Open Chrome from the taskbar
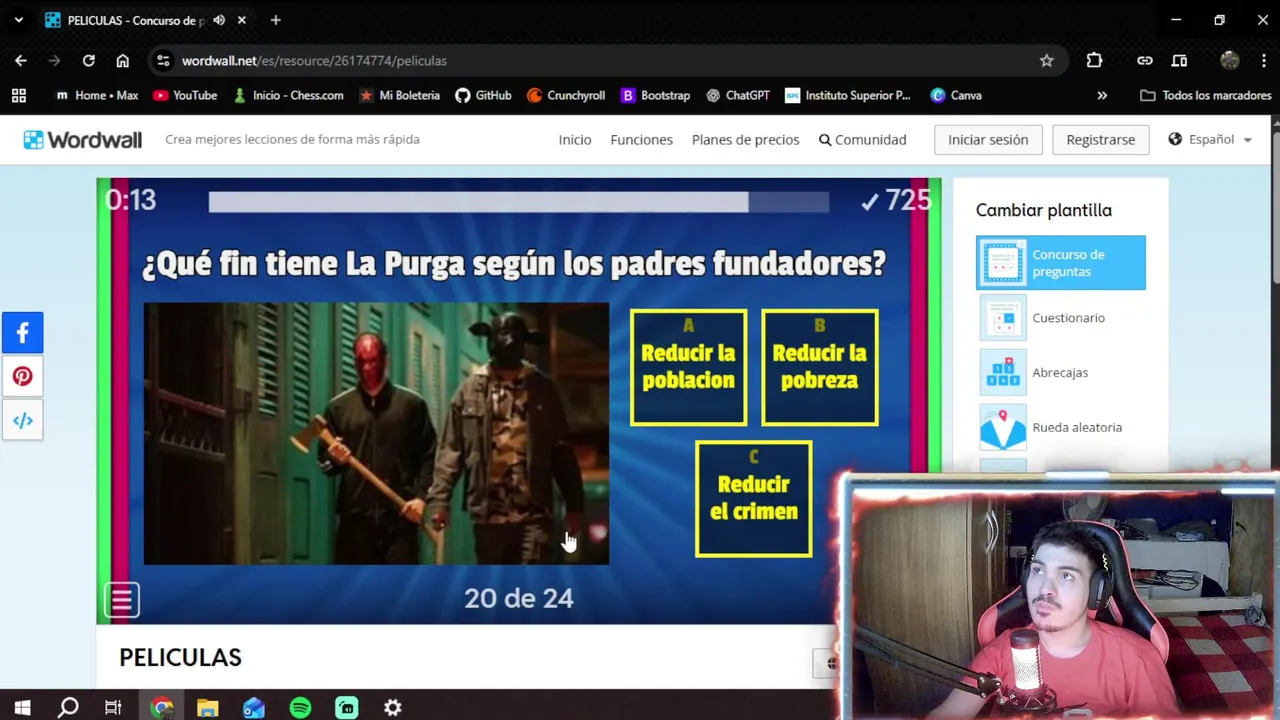 [162, 708]
